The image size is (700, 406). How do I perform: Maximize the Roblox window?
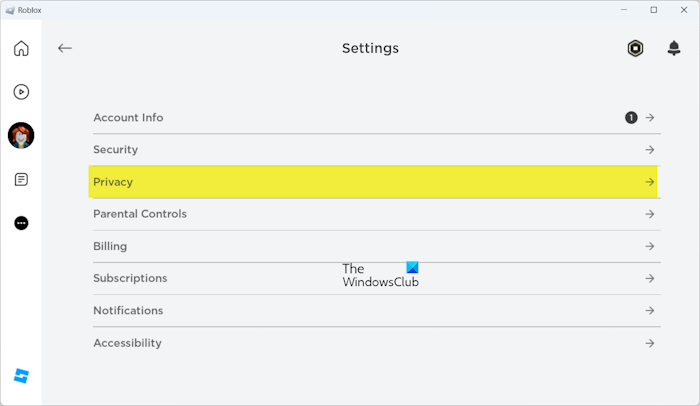tap(654, 10)
